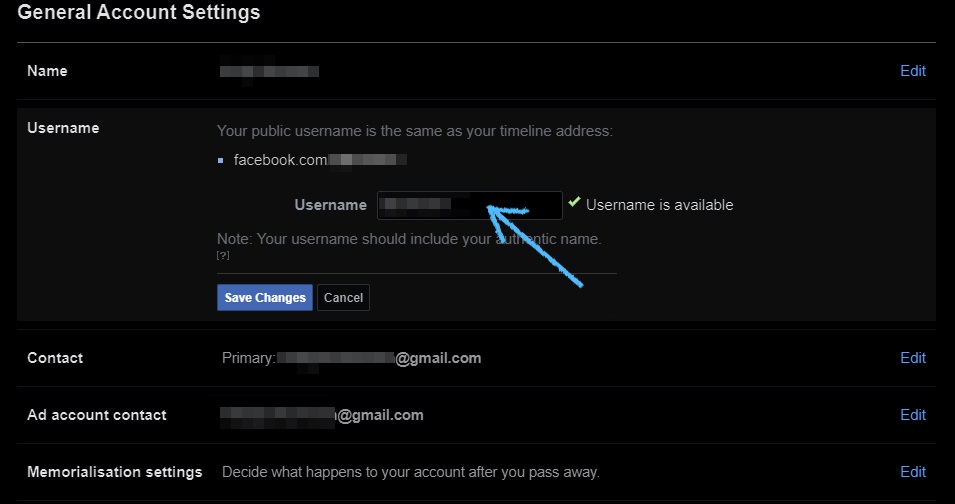Edit the Memorialisation settings
Screen dimensions: 955x504
tap(913, 472)
